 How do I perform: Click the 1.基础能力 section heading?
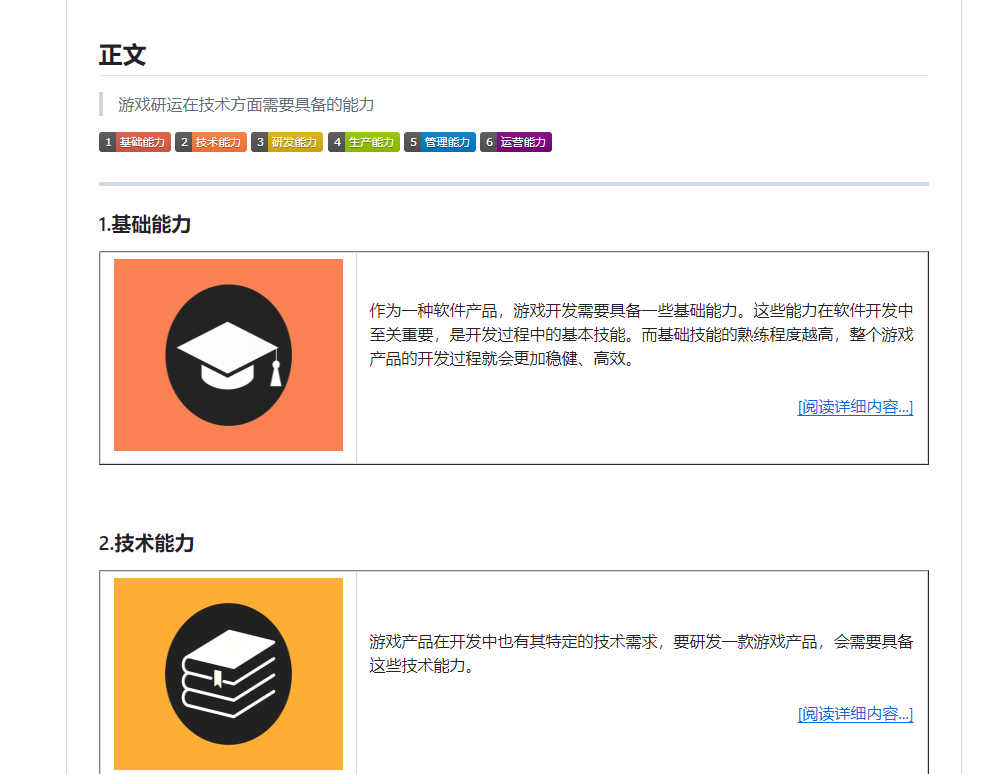pyautogui.click(x=145, y=224)
